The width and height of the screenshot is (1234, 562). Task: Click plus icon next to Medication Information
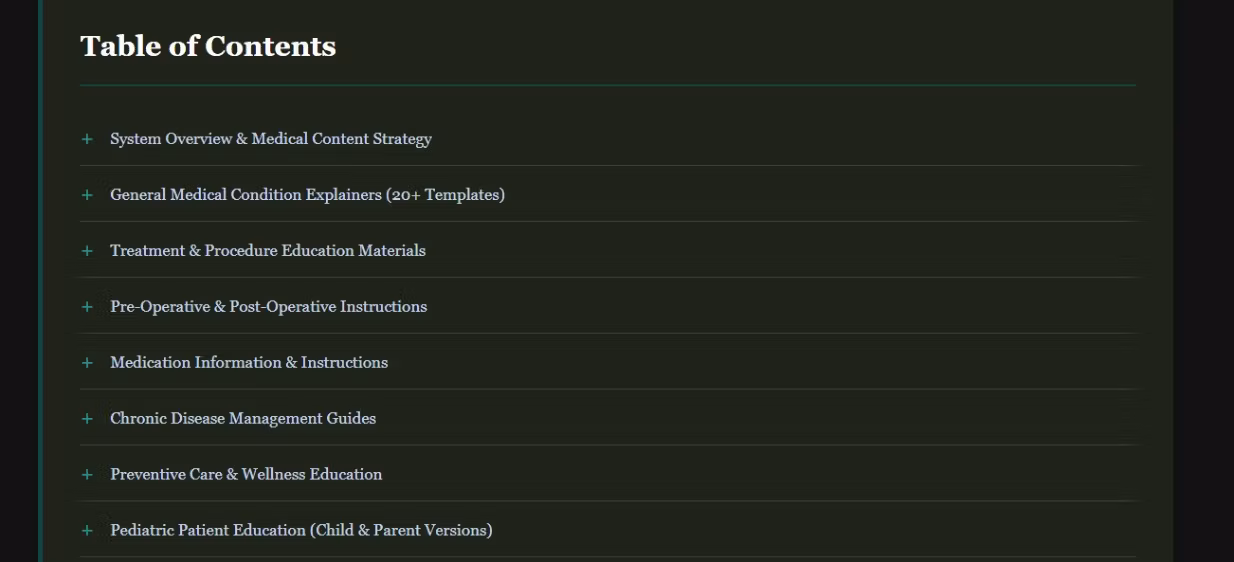[87, 363]
